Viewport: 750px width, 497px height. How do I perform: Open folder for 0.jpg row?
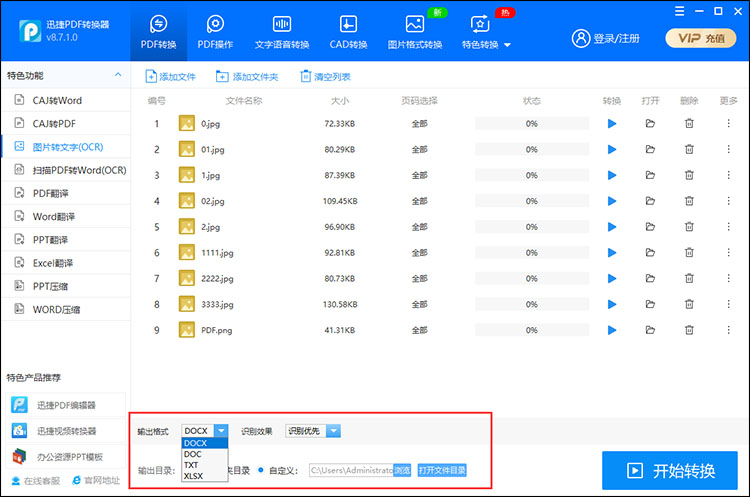[650, 124]
